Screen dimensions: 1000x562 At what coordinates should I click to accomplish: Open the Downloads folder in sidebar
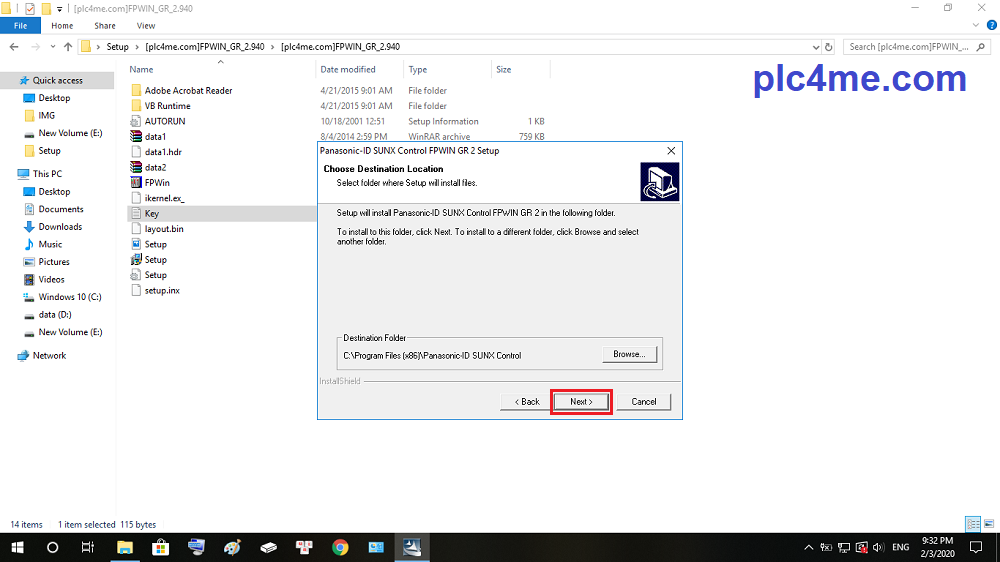60,227
